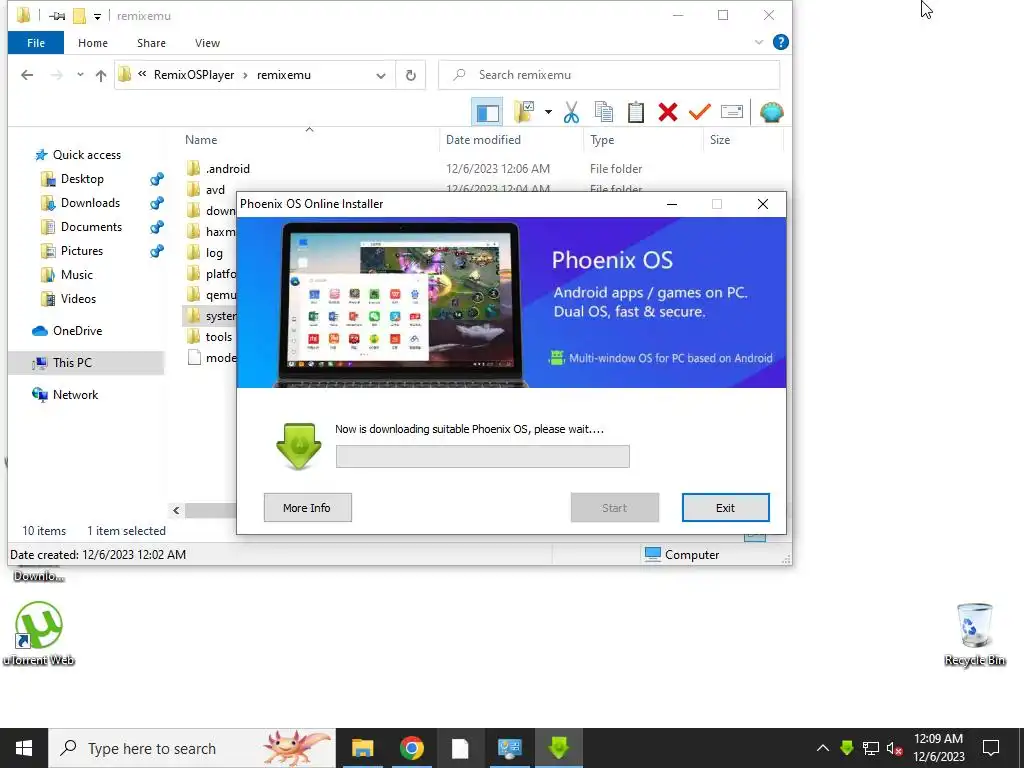Click the Rename icon in Explorer toolbar
Image resolution: width=1024 pixels, height=768 pixels.
coord(731,112)
